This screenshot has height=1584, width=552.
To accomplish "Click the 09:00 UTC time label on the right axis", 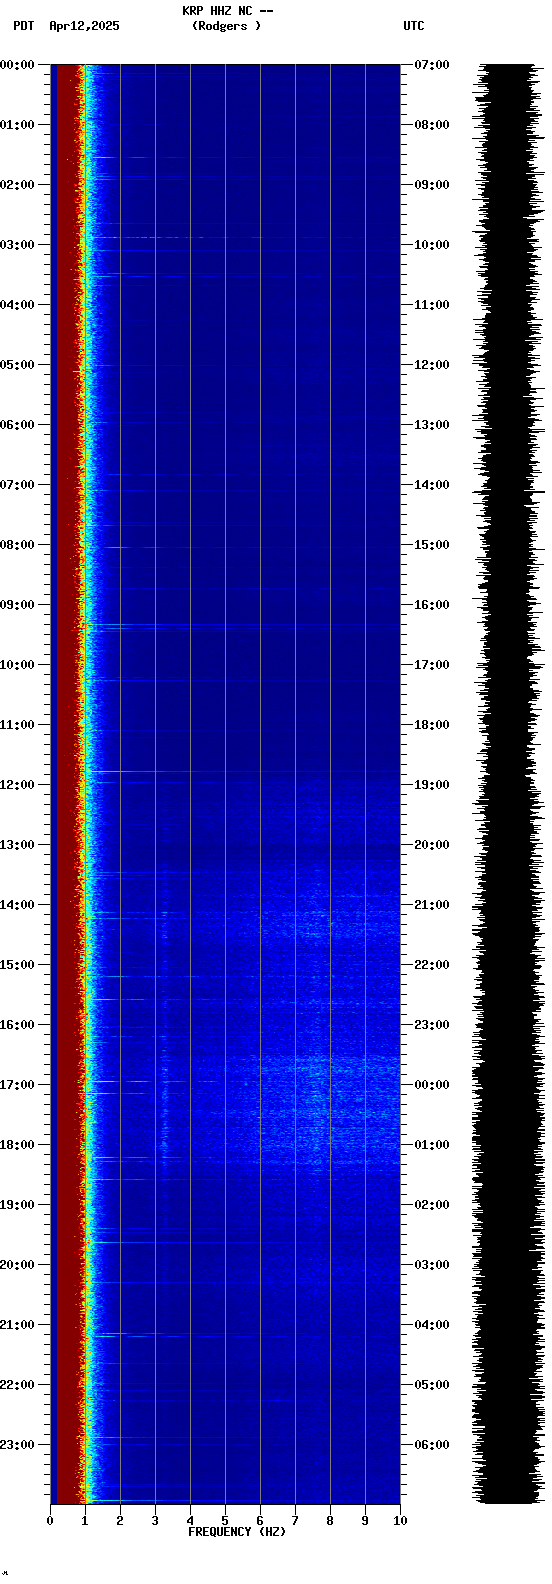I will coord(431,185).
